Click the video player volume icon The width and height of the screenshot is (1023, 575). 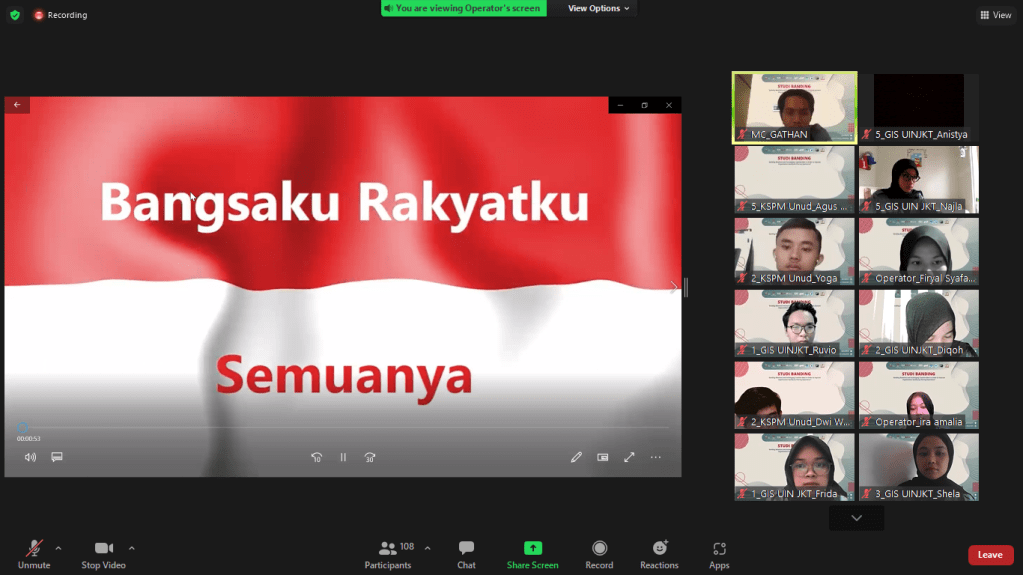click(30, 457)
